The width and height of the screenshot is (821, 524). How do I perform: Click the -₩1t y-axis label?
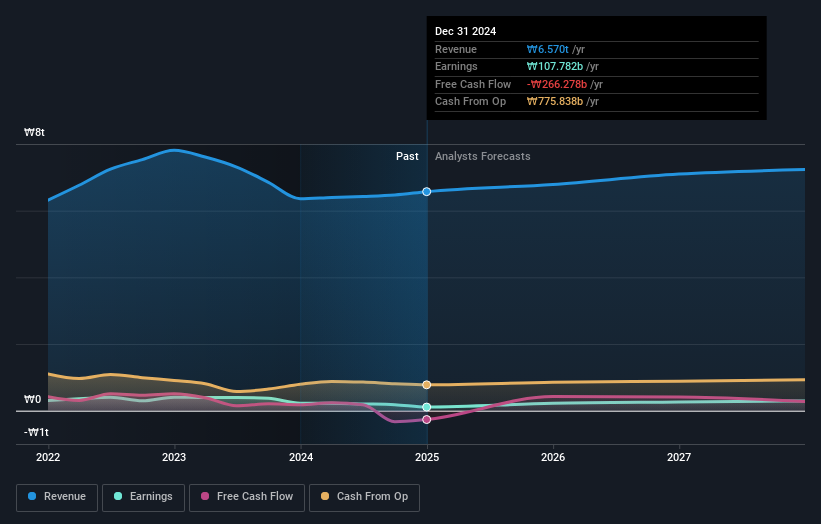pos(36,432)
